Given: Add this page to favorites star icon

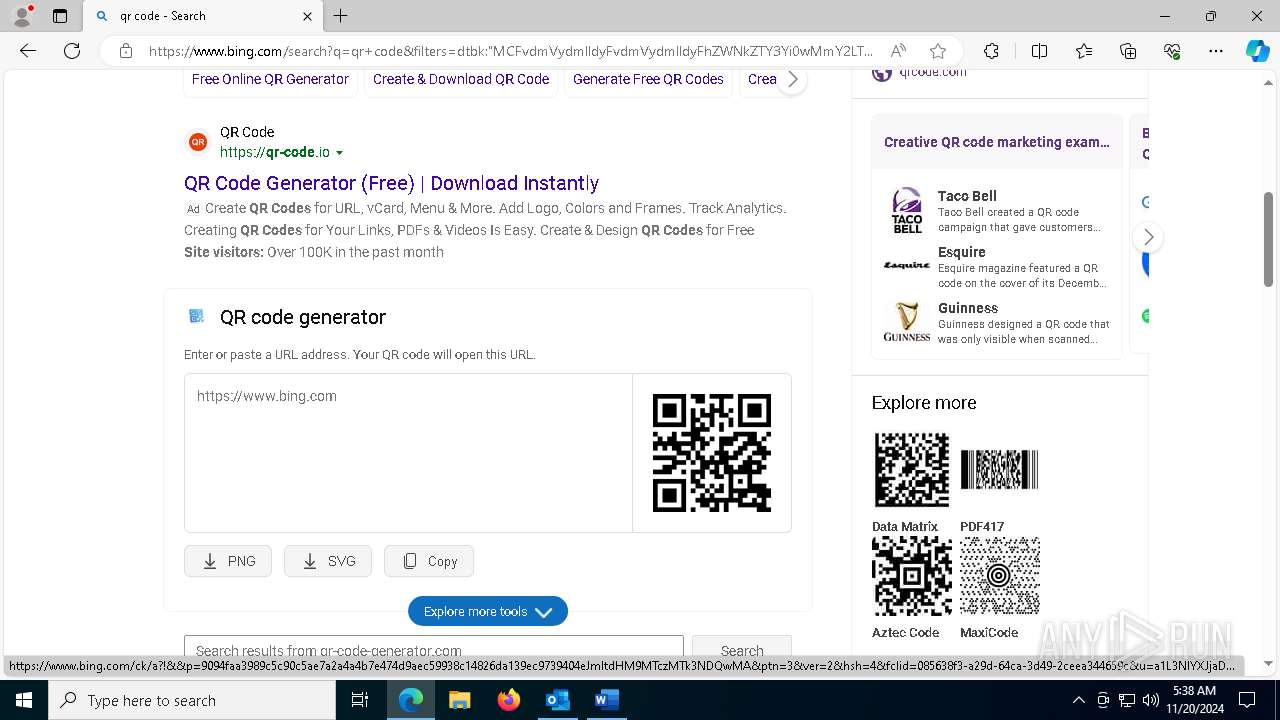Looking at the screenshot, I should point(937,51).
